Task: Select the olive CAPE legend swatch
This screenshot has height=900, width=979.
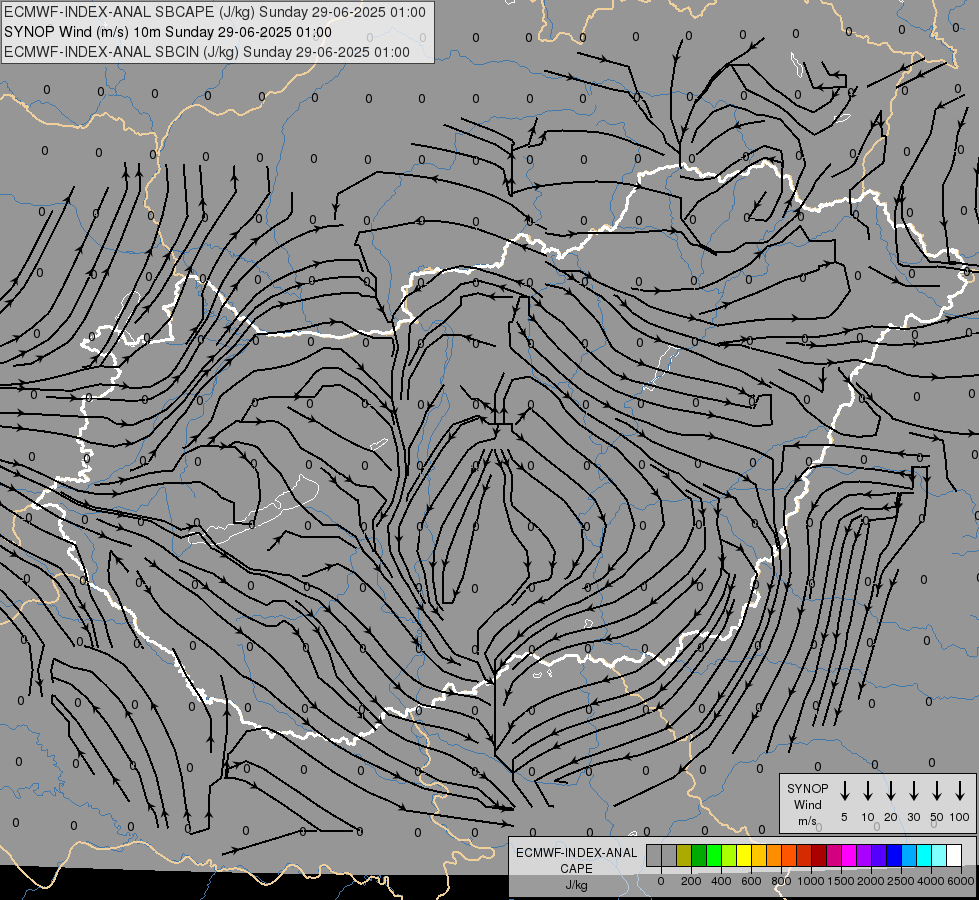Action: coord(684,855)
